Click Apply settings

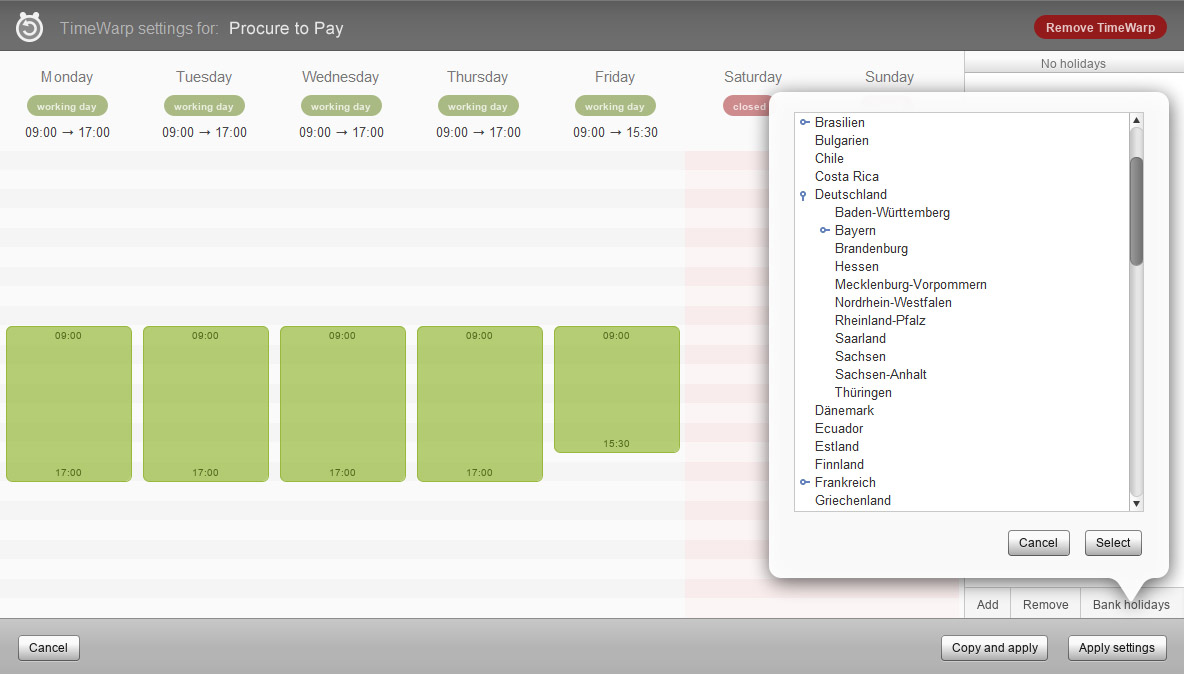[x=1117, y=647]
